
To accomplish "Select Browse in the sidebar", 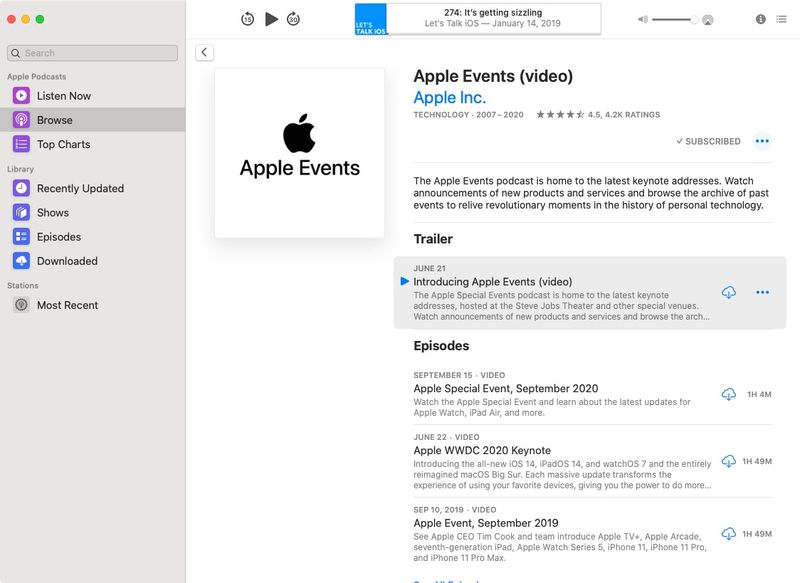I will 92,120.
